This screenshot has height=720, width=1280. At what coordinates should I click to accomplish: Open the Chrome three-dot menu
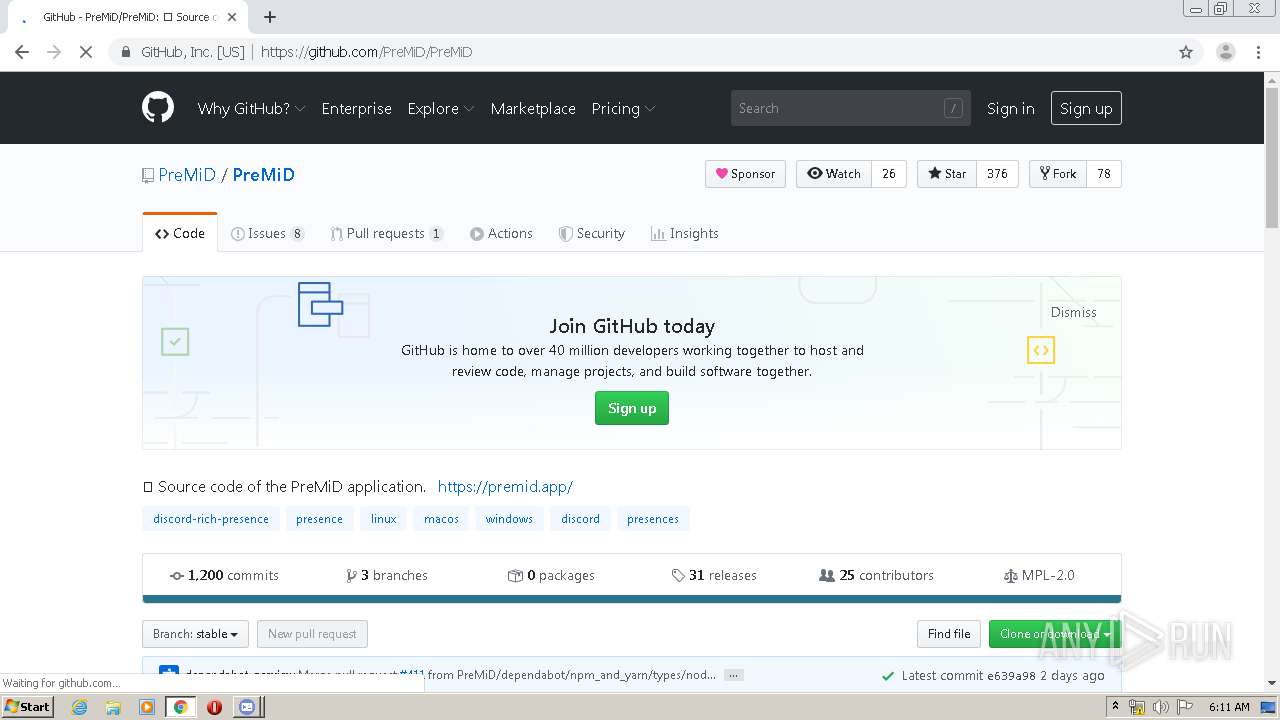coord(1259,52)
